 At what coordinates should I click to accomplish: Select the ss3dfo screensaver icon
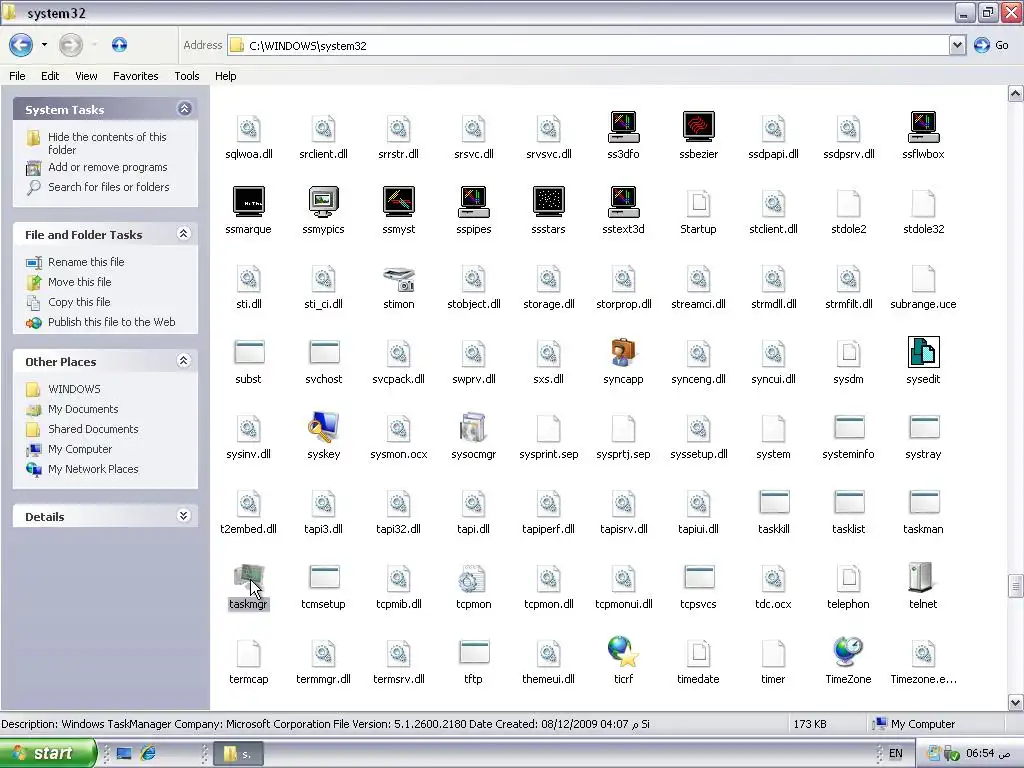pyautogui.click(x=624, y=127)
